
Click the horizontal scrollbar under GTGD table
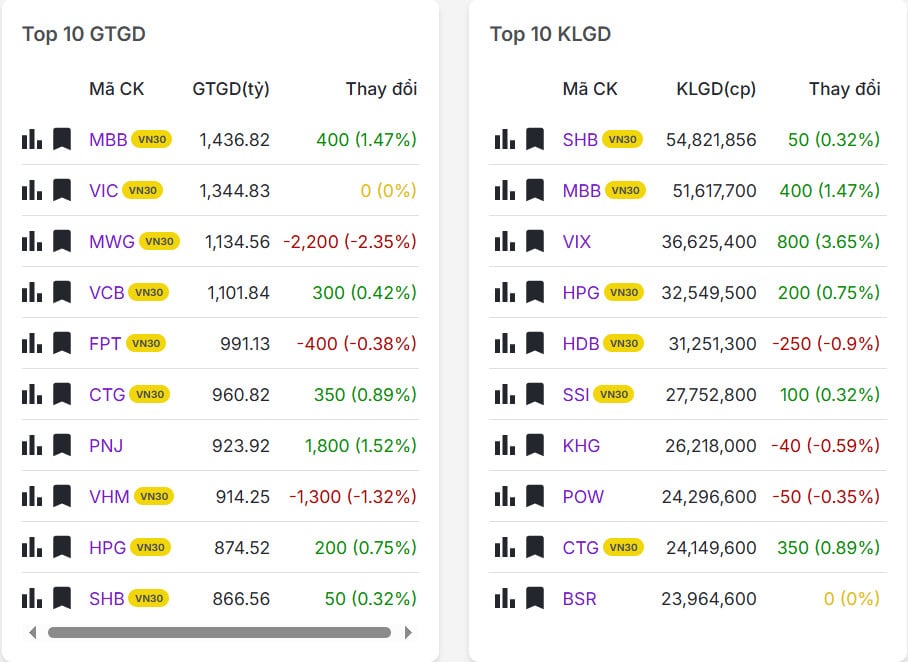tap(219, 632)
